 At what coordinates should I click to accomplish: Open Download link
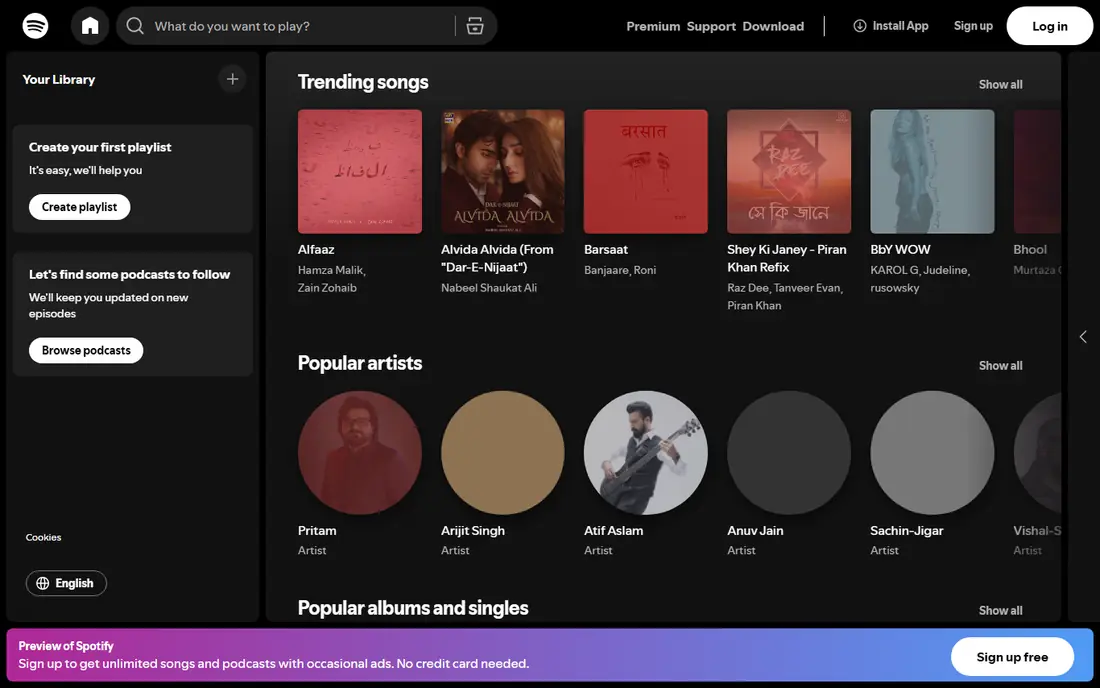773,26
